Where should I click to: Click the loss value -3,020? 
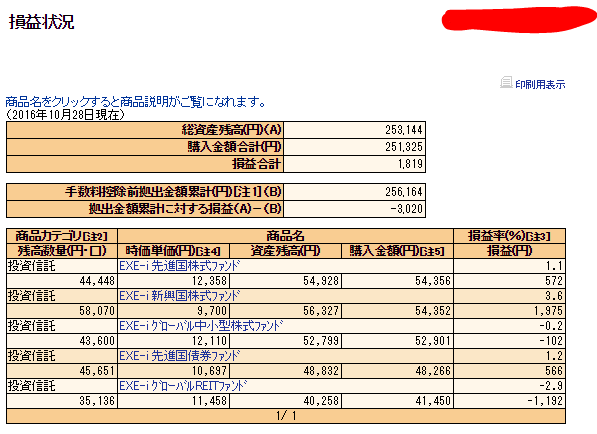[407, 209]
